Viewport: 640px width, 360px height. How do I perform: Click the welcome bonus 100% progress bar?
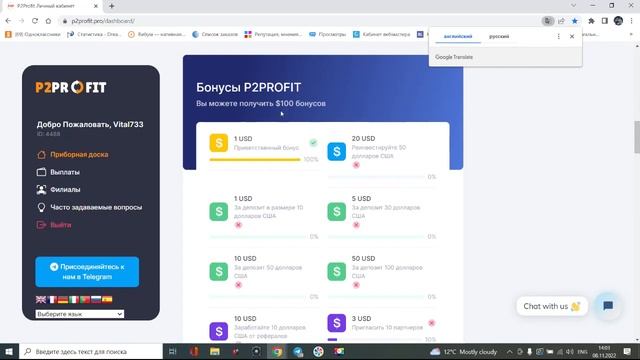click(x=255, y=160)
